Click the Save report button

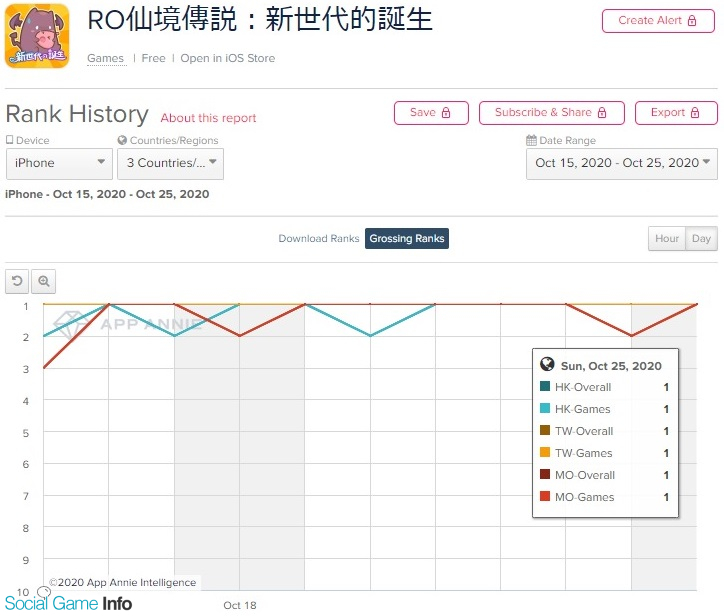tap(431, 113)
